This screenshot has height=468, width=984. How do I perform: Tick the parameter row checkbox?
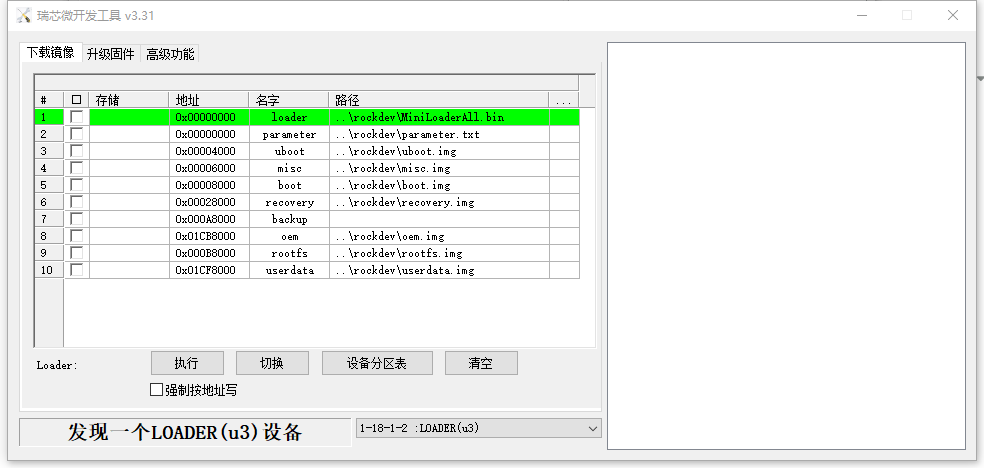pos(77,134)
